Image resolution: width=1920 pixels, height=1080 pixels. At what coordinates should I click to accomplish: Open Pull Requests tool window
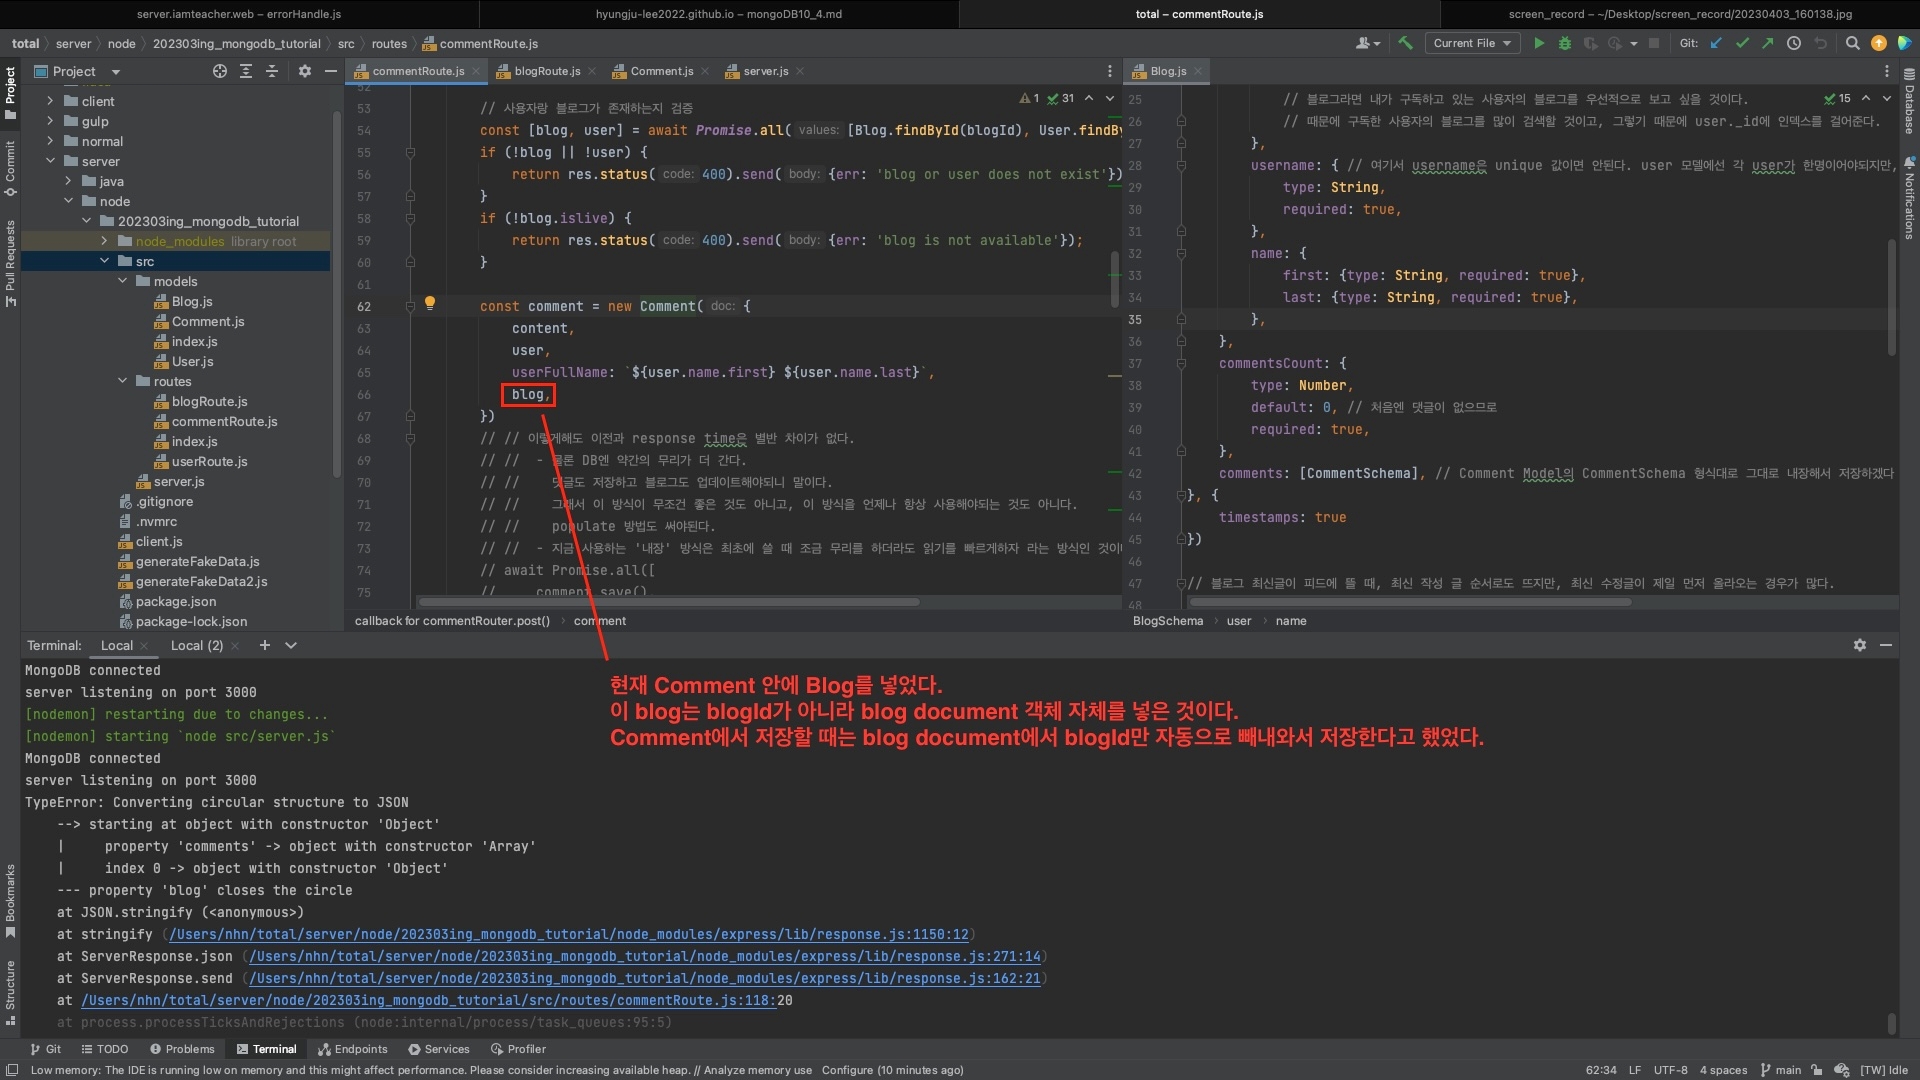(10, 262)
